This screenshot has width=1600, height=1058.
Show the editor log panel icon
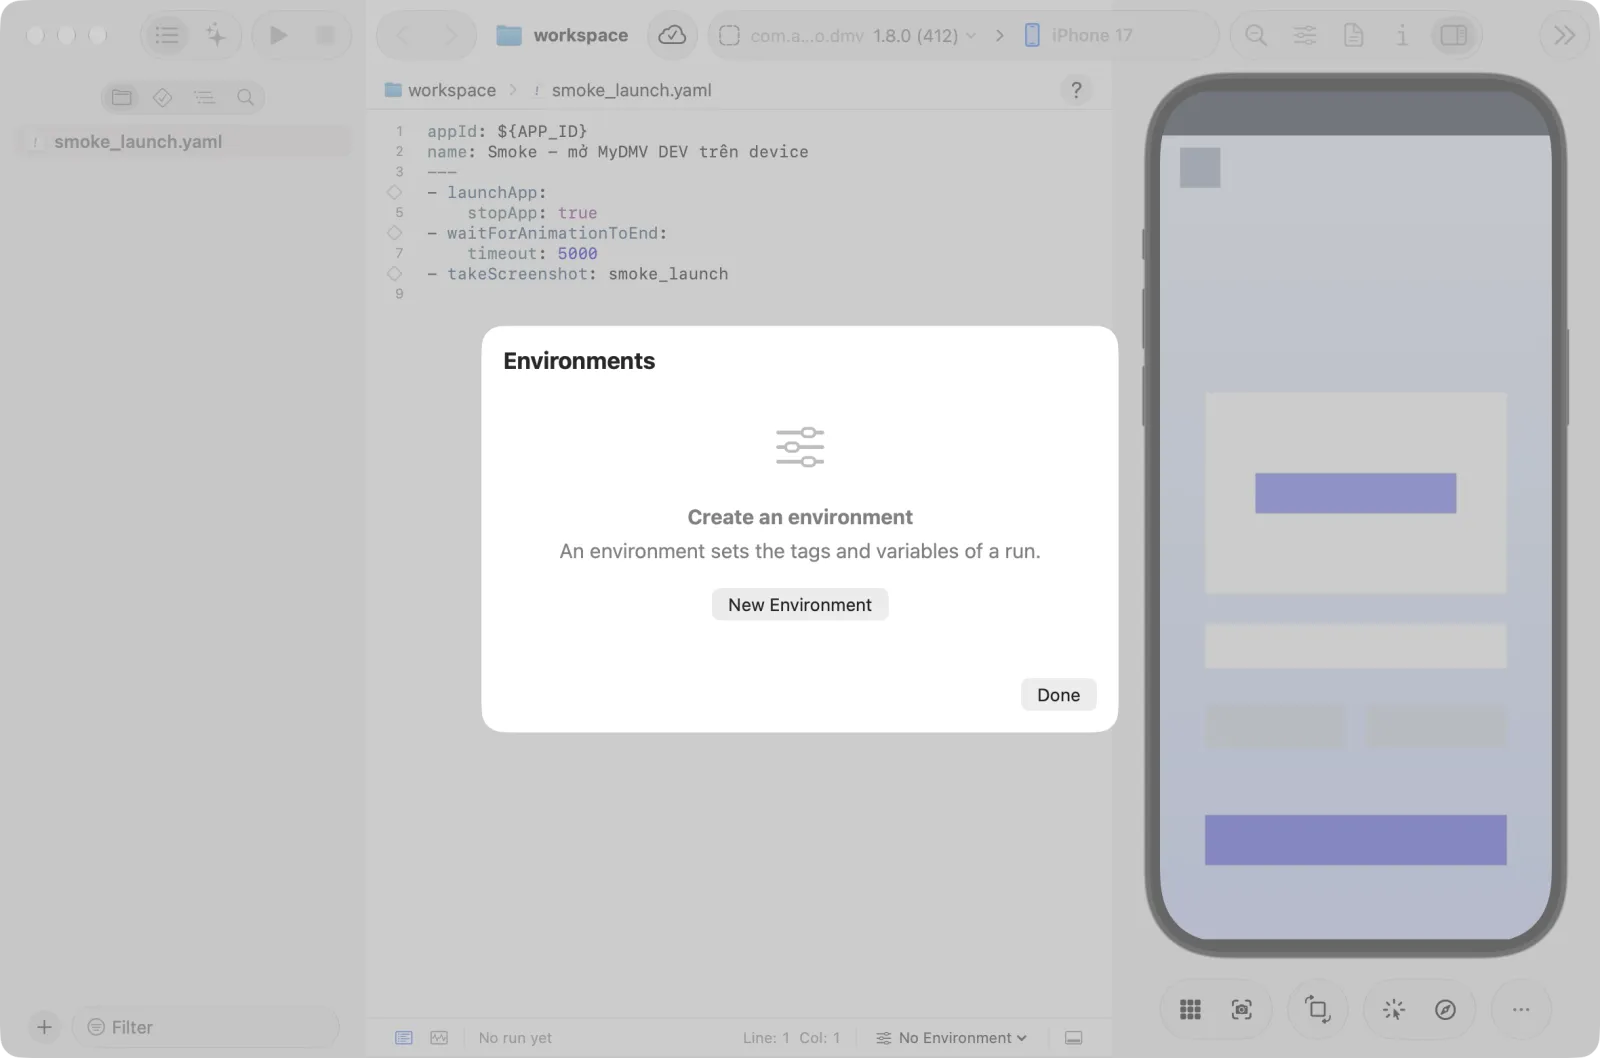404,1038
